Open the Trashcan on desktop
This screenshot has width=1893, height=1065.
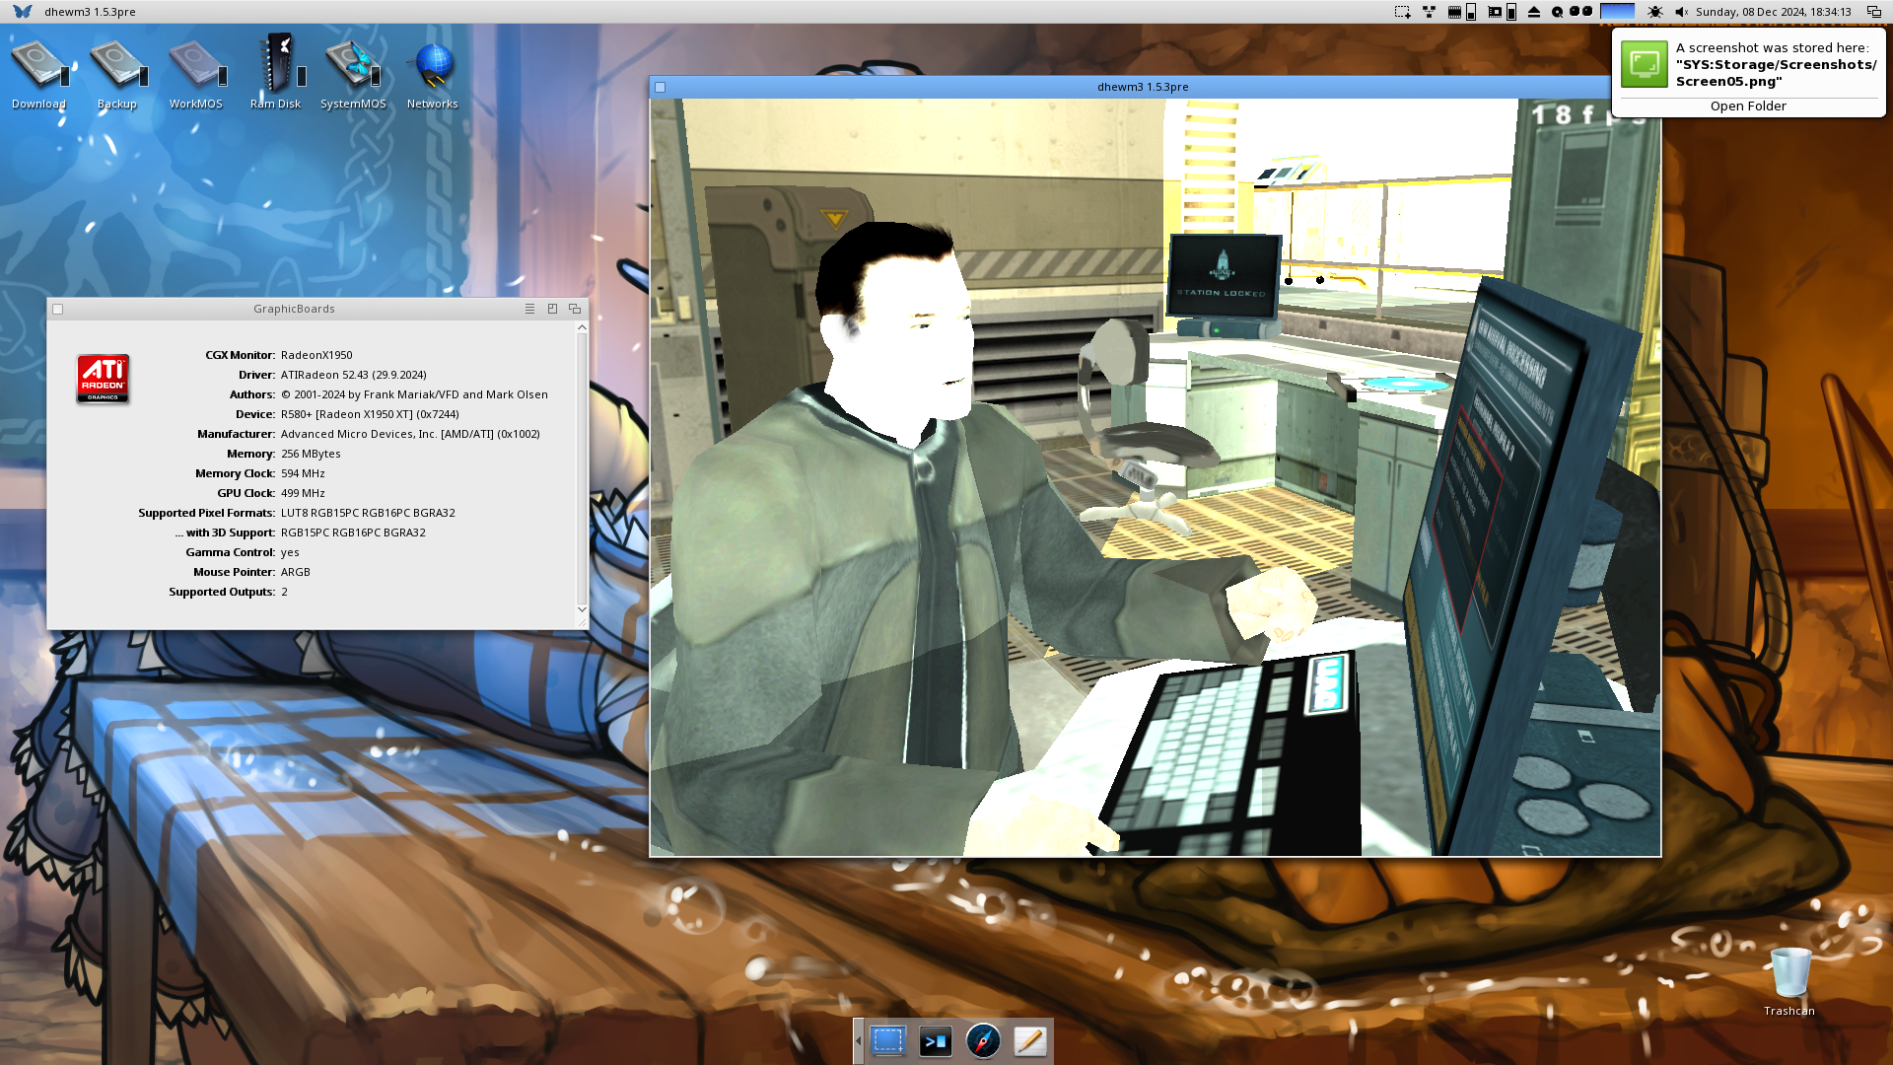[x=1789, y=981]
